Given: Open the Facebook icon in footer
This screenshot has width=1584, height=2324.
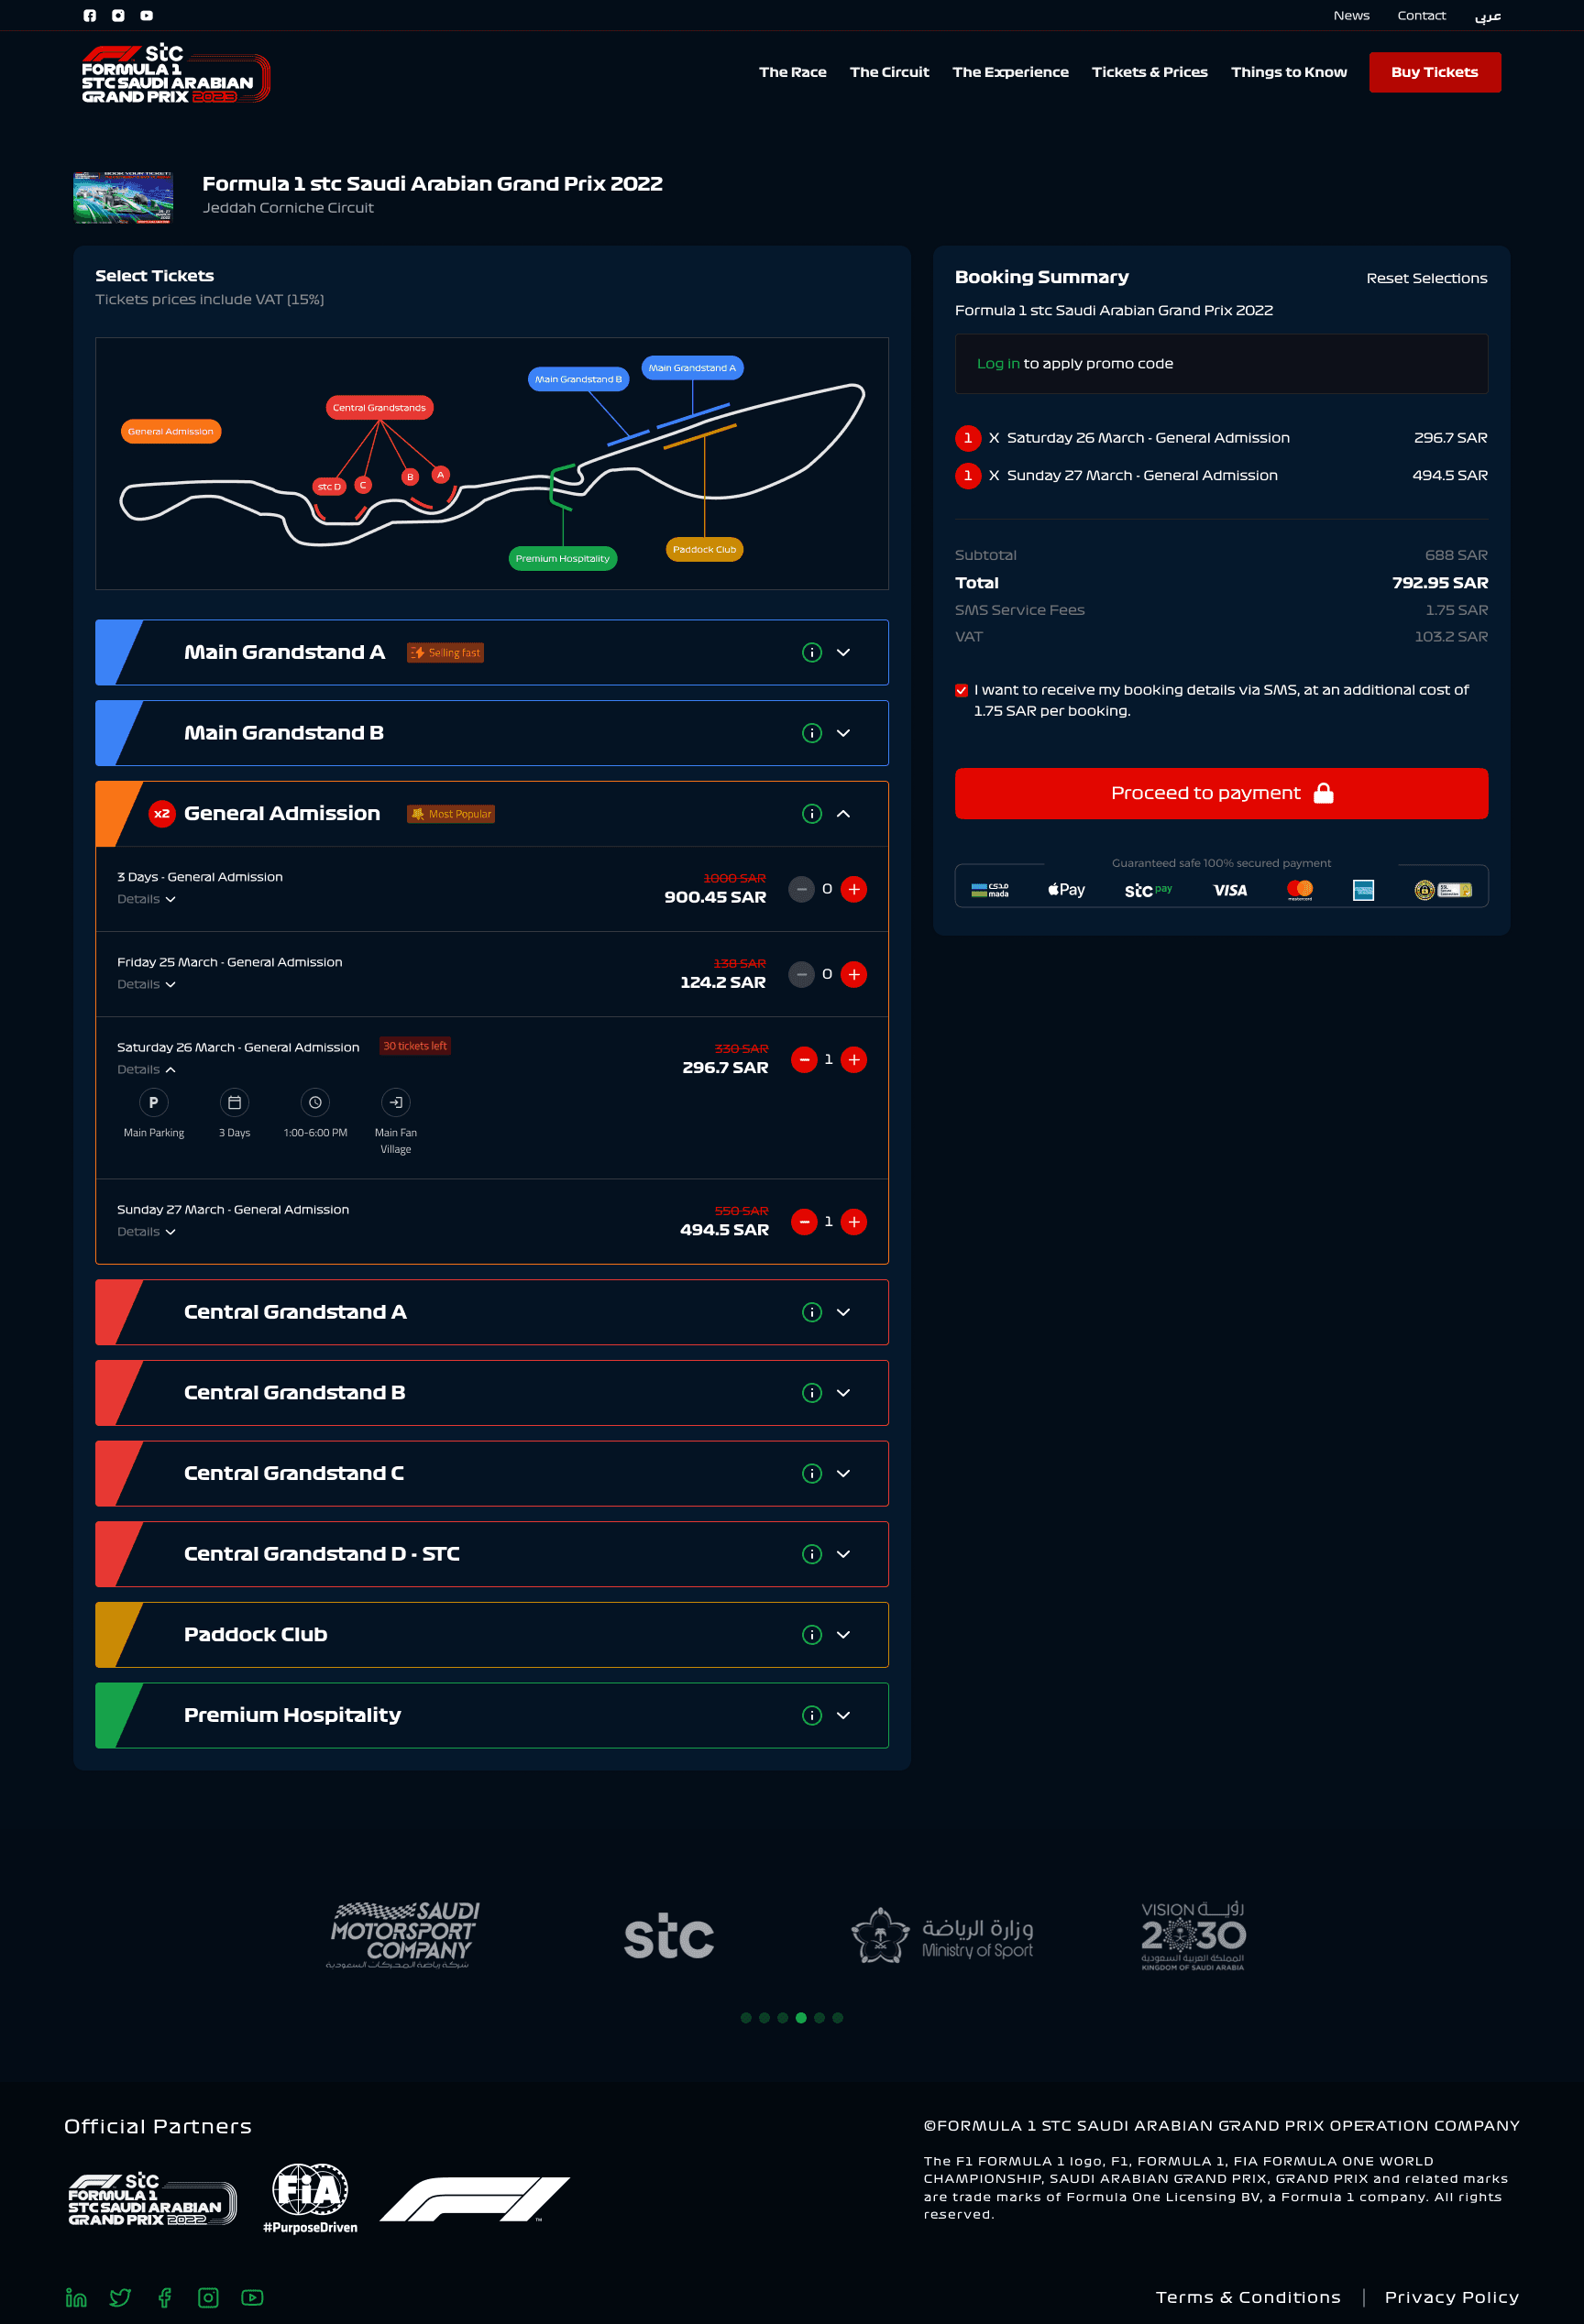Looking at the screenshot, I should 165,2297.
